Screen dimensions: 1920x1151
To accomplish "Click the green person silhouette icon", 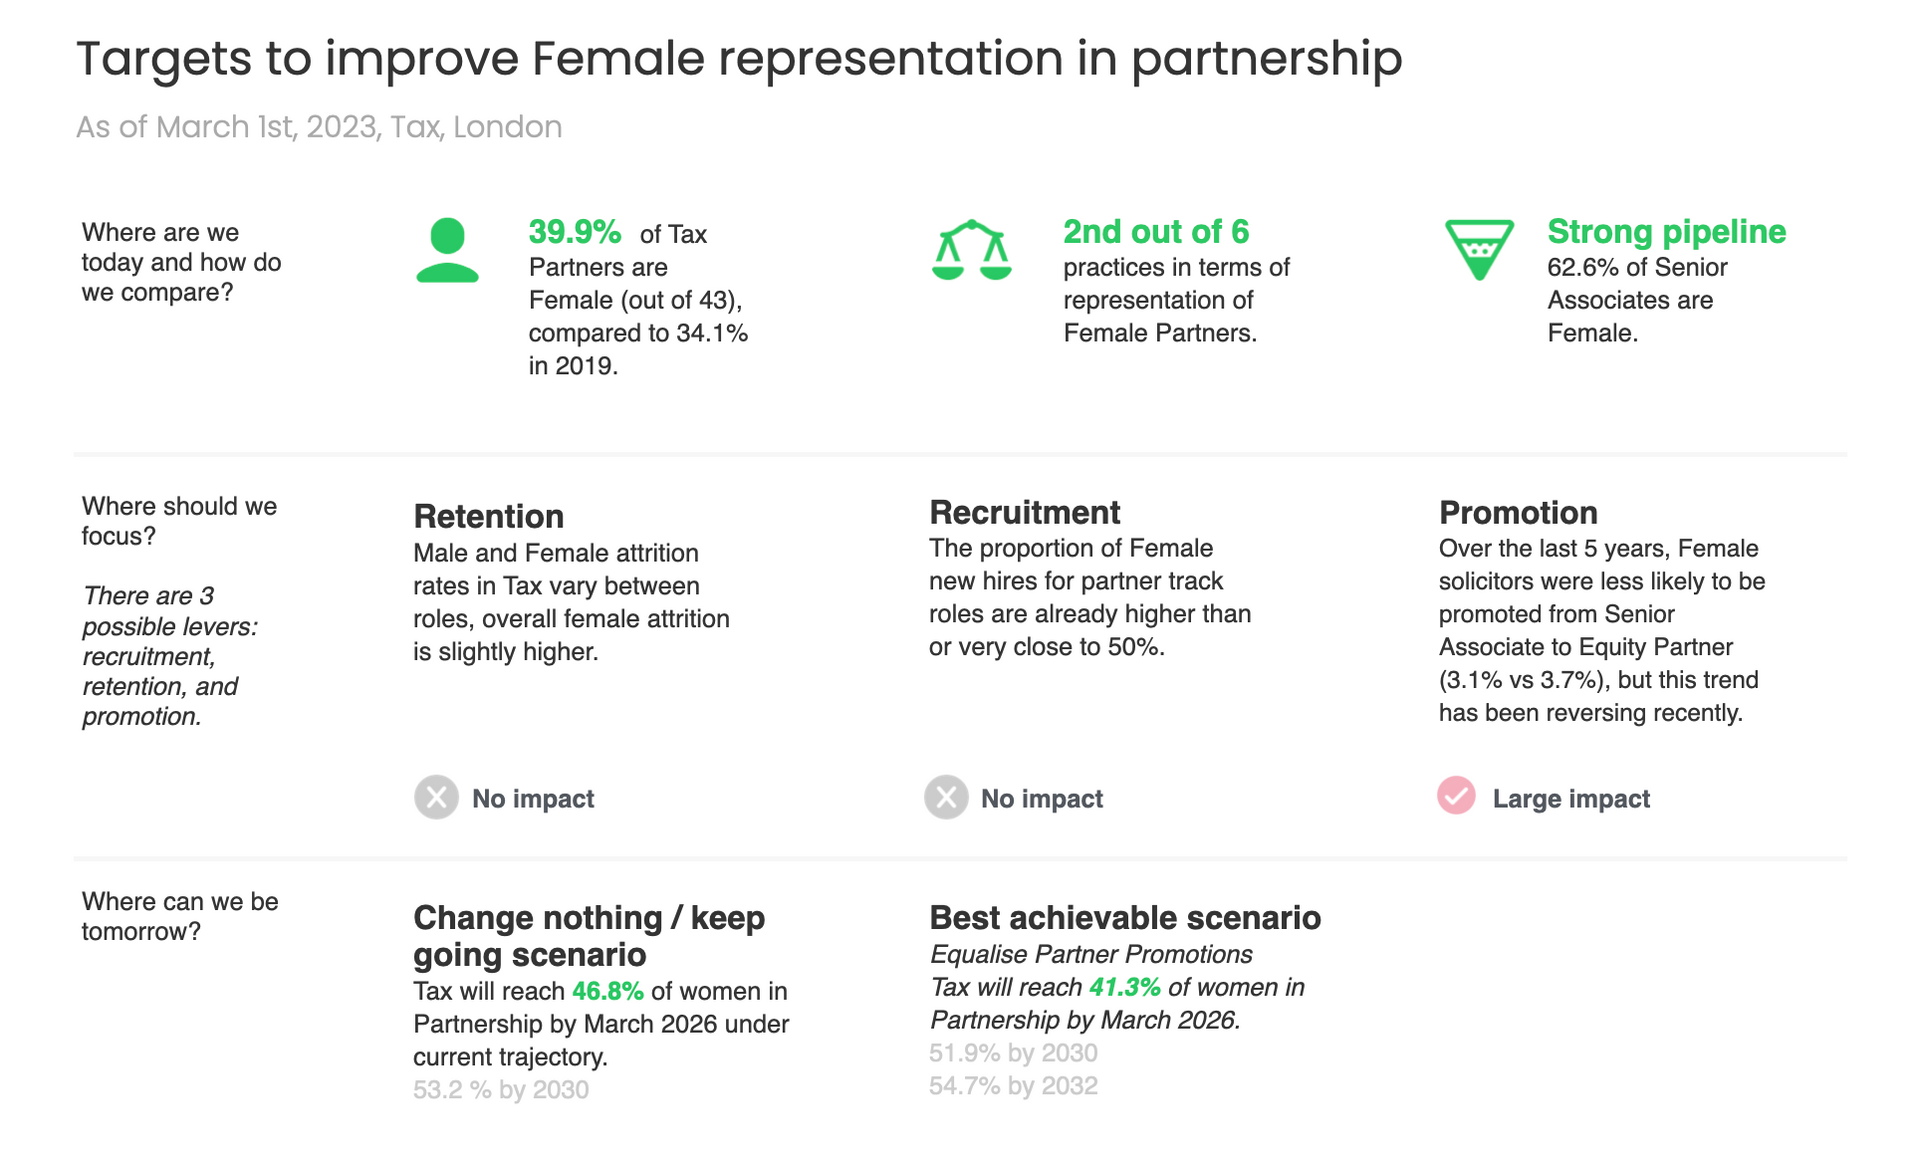I will 447,250.
